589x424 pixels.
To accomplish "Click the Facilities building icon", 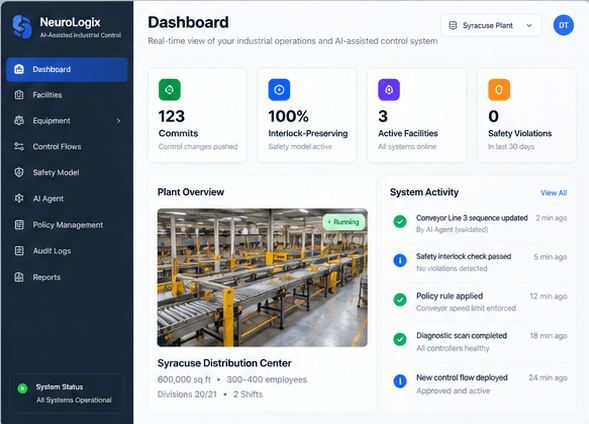I will [19, 95].
